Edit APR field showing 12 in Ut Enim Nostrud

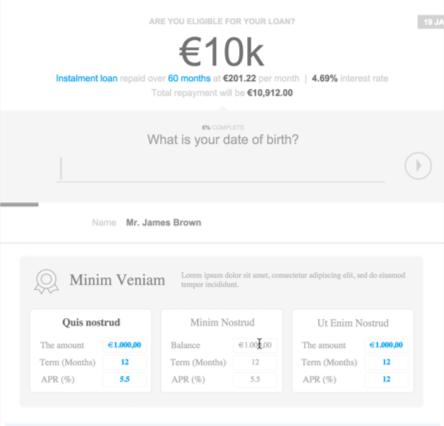[386, 379]
